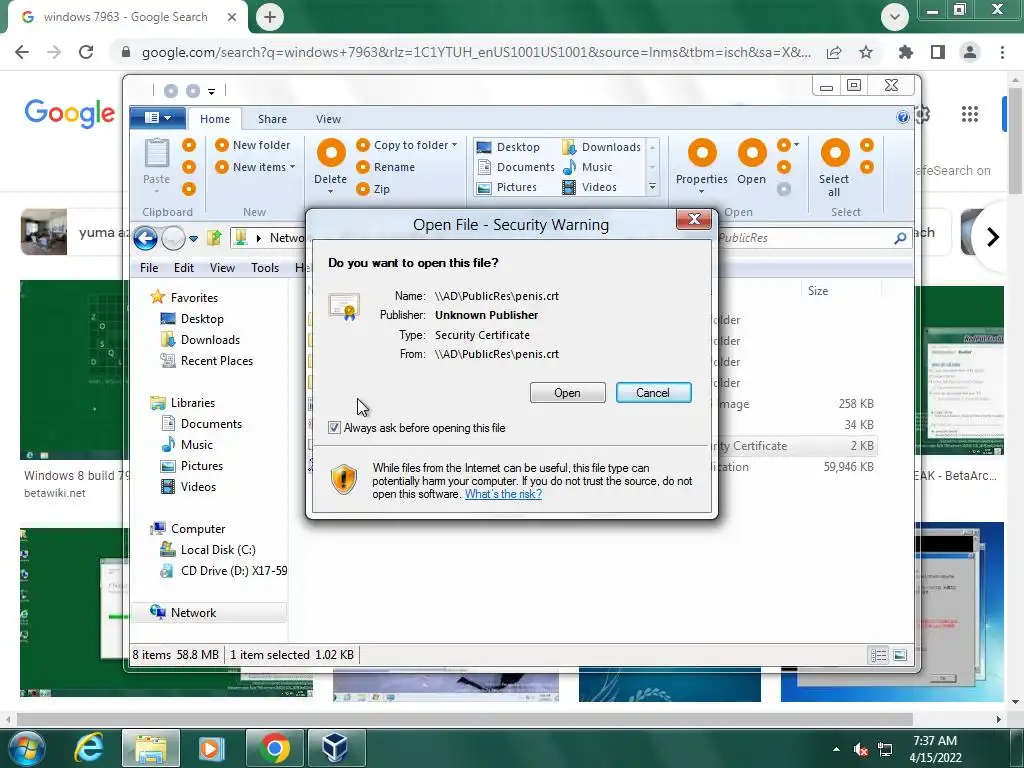Viewport: 1024px width, 768px height.
Task: Select Local Disk (C:) in the navigation pane
Action: point(208,550)
